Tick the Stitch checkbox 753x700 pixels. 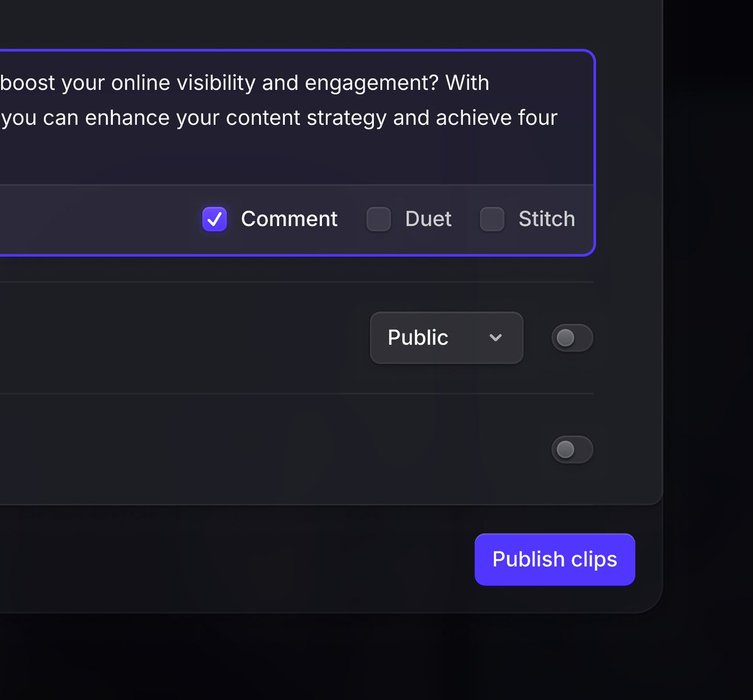[492, 219]
